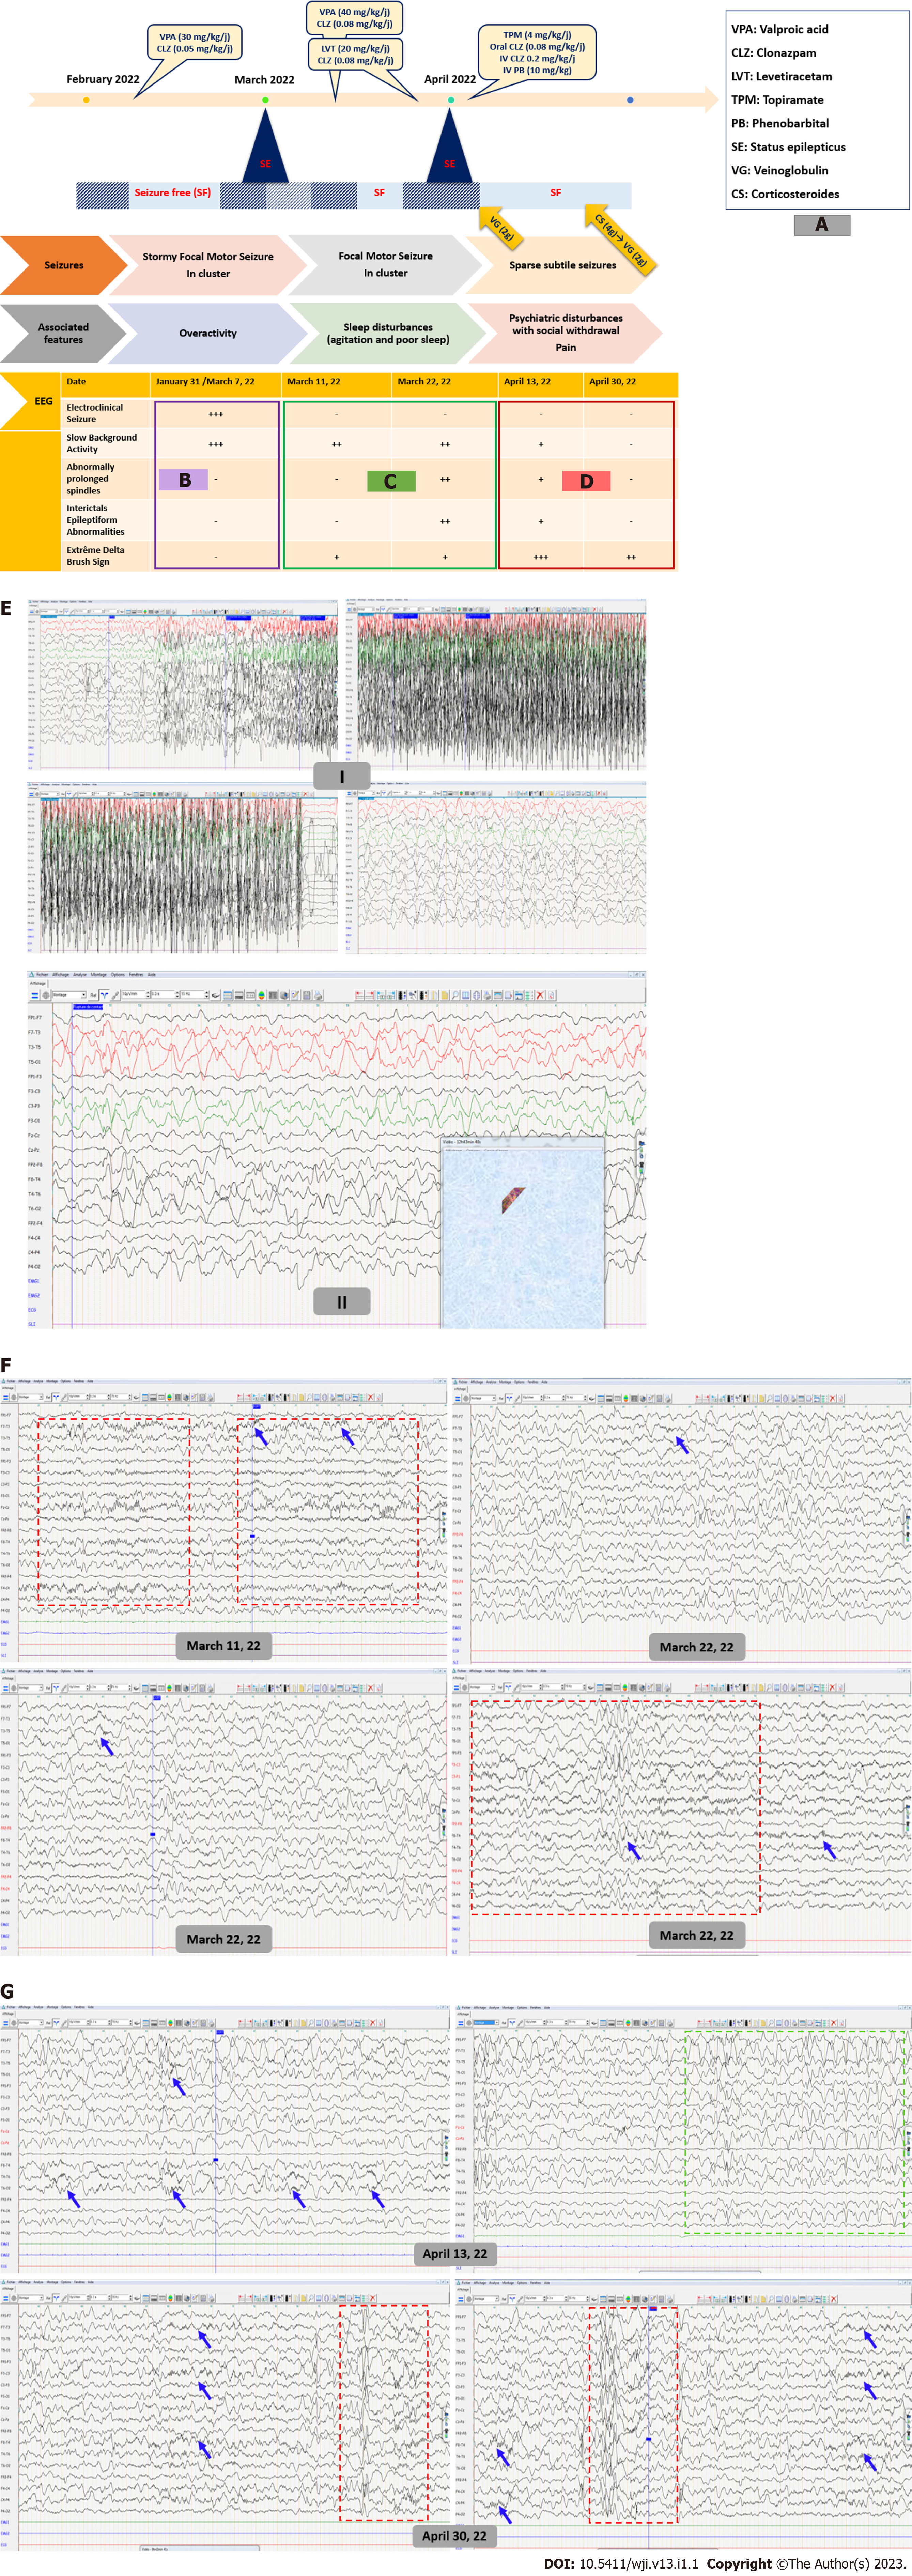The height and width of the screenshot is (2576, 912).
Task: Open the Montage menu in the large EEG window
Action: click(x=99, y=975)
